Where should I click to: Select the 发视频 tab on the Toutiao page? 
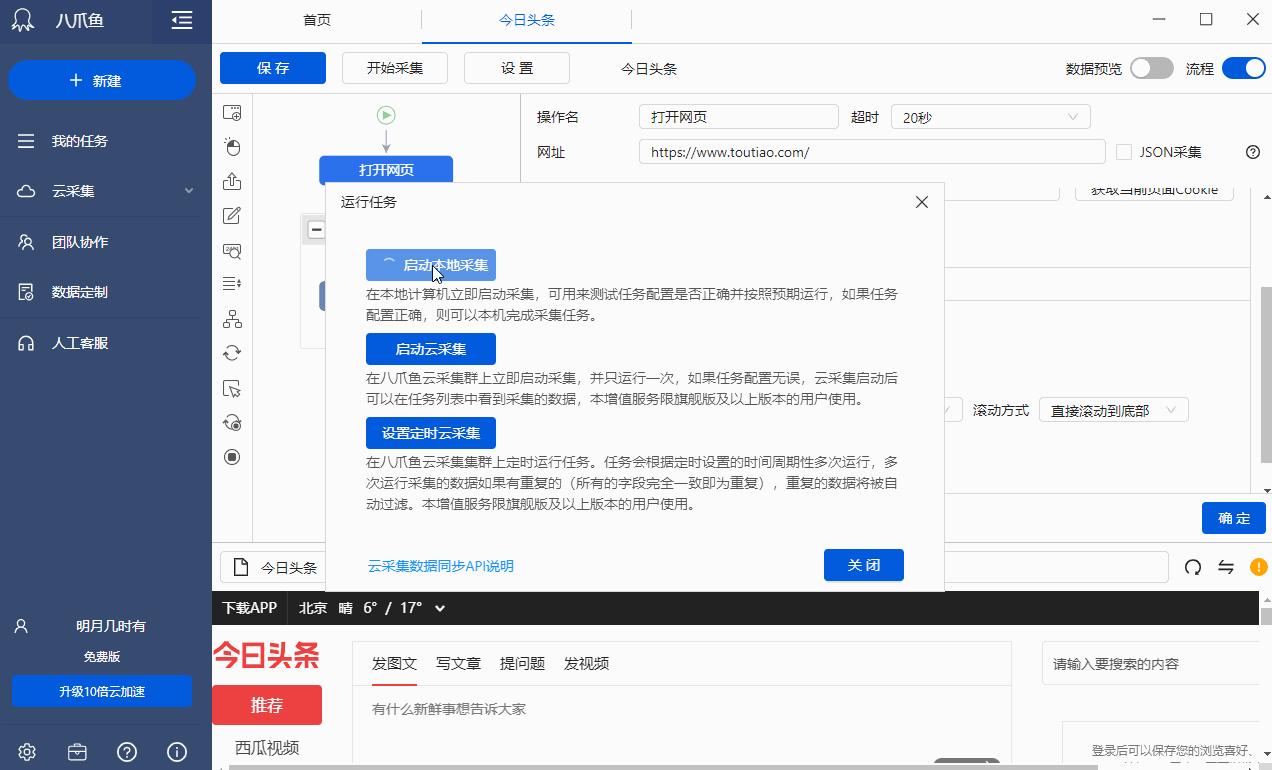coord(586,663)
